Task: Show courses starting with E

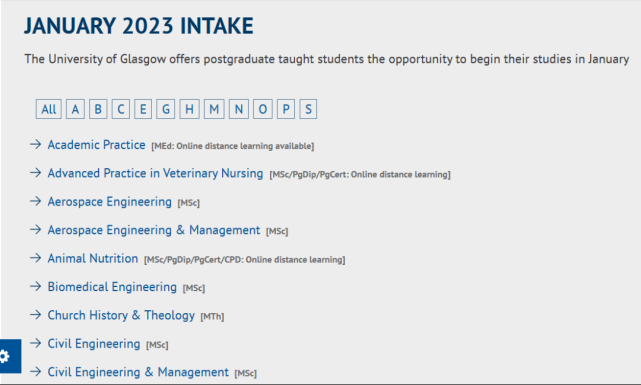Action: [x=143, y=109]
